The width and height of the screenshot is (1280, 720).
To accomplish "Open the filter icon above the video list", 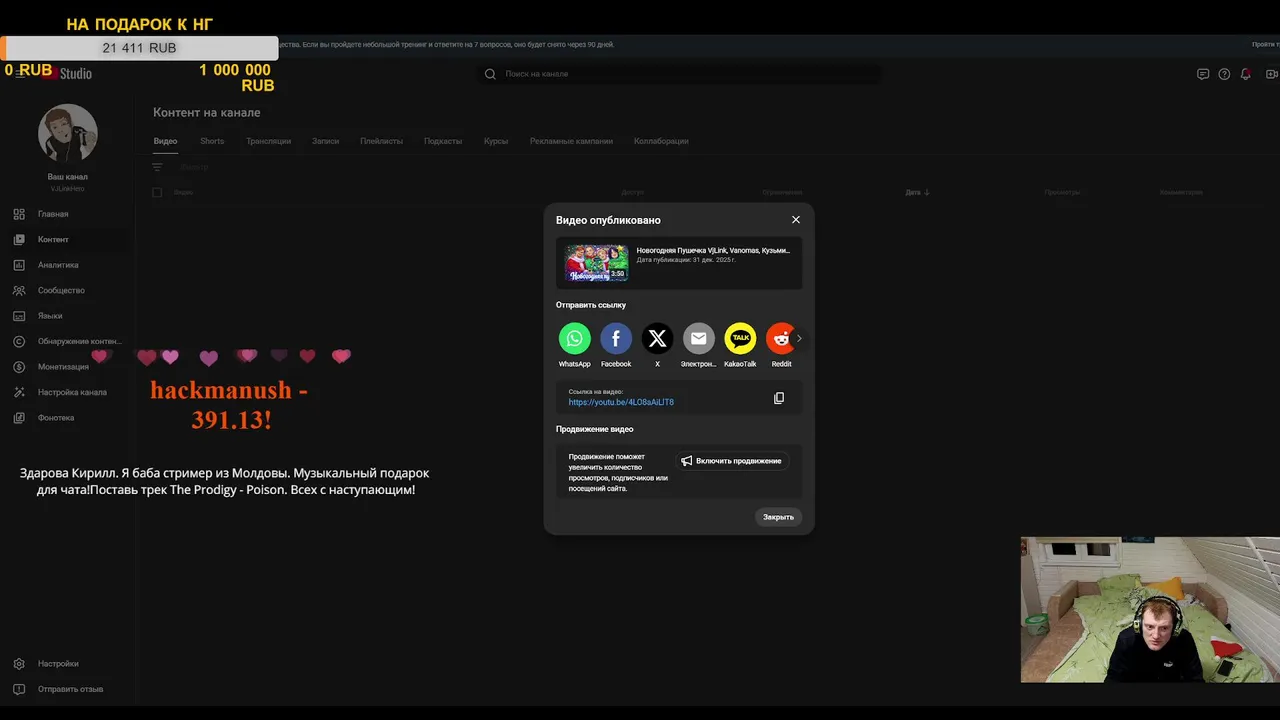I will [157, 167].
